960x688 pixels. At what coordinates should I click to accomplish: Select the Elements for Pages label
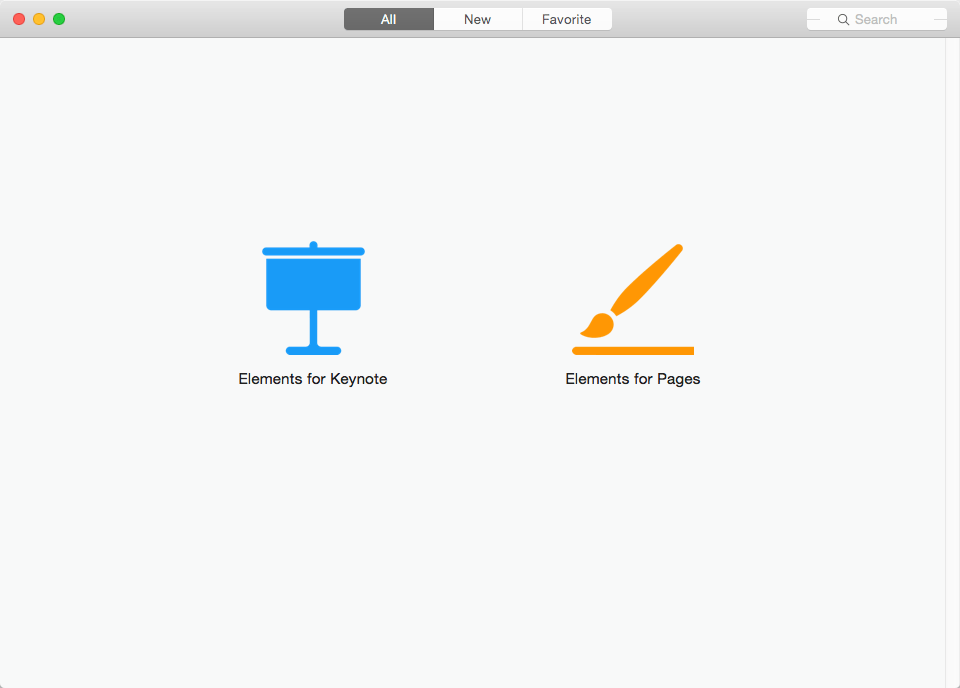click(x=632, y=380)
